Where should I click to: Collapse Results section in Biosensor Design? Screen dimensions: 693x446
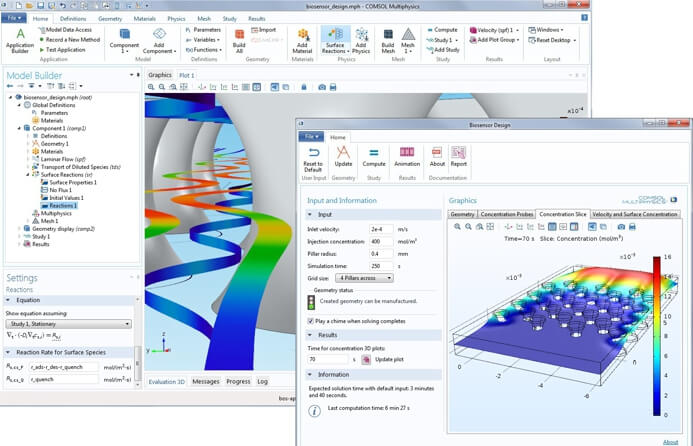309,335
